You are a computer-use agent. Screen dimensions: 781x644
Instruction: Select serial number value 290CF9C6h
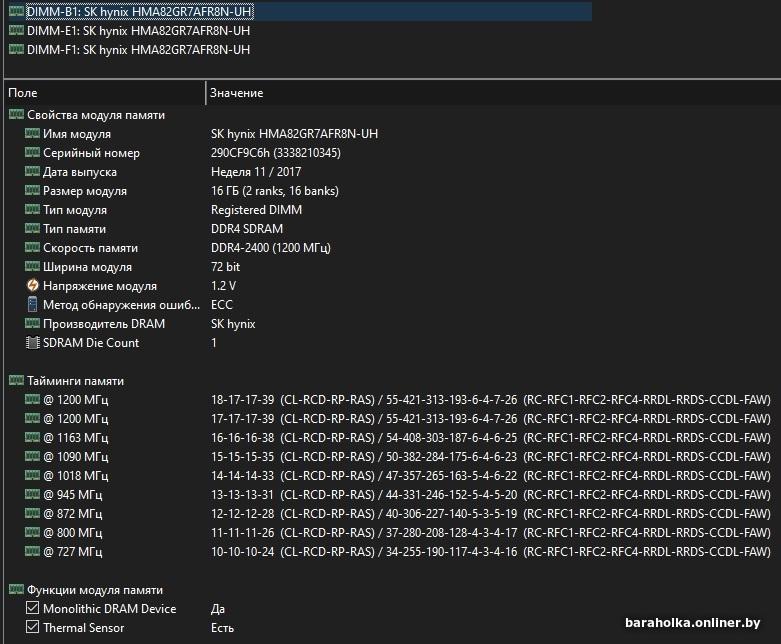point(276,153)
